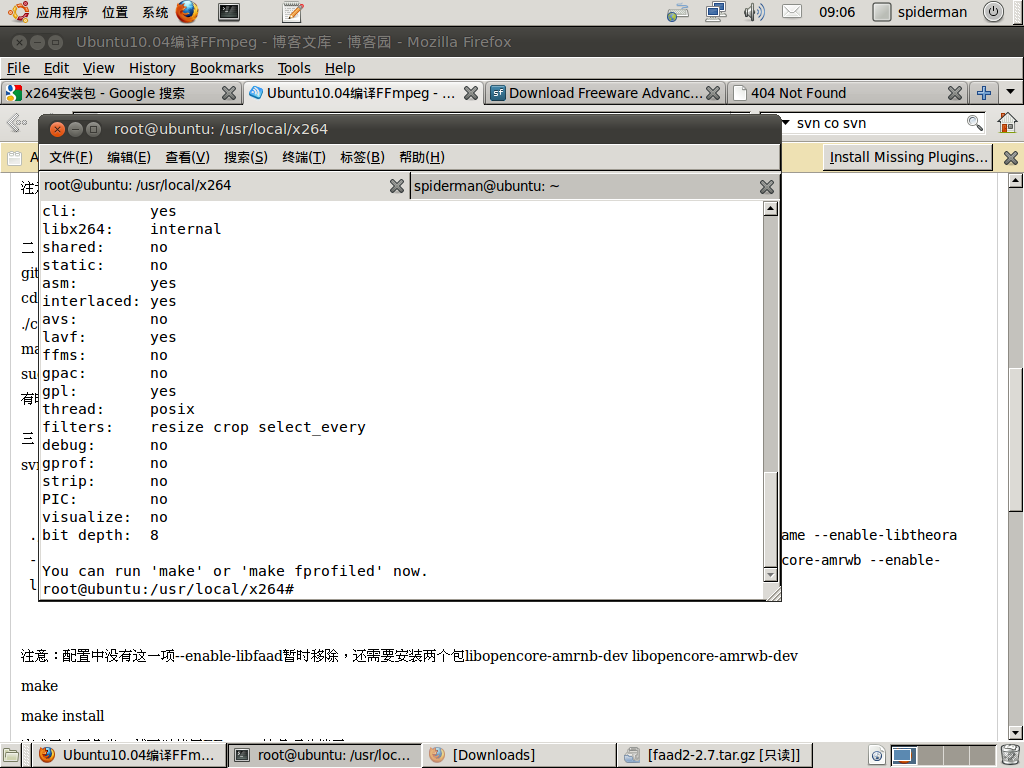Close the Ubuntu10.04编译FFmpeg tab
Image resolution: width=1024 pixels, height=768 pixels.
pos(471,93)
